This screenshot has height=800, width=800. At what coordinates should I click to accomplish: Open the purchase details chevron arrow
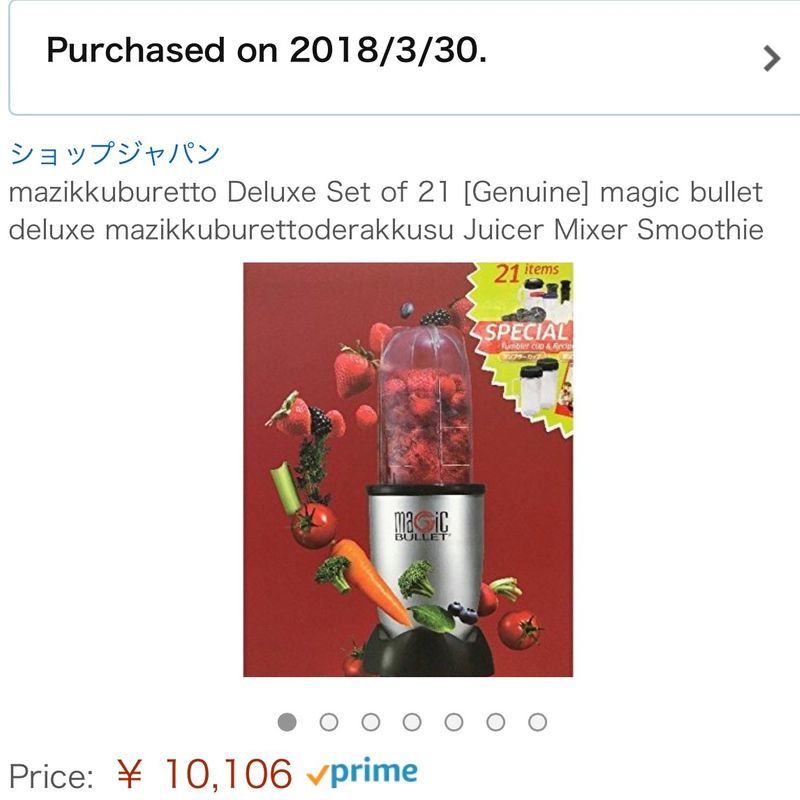[x=771, y=58]
